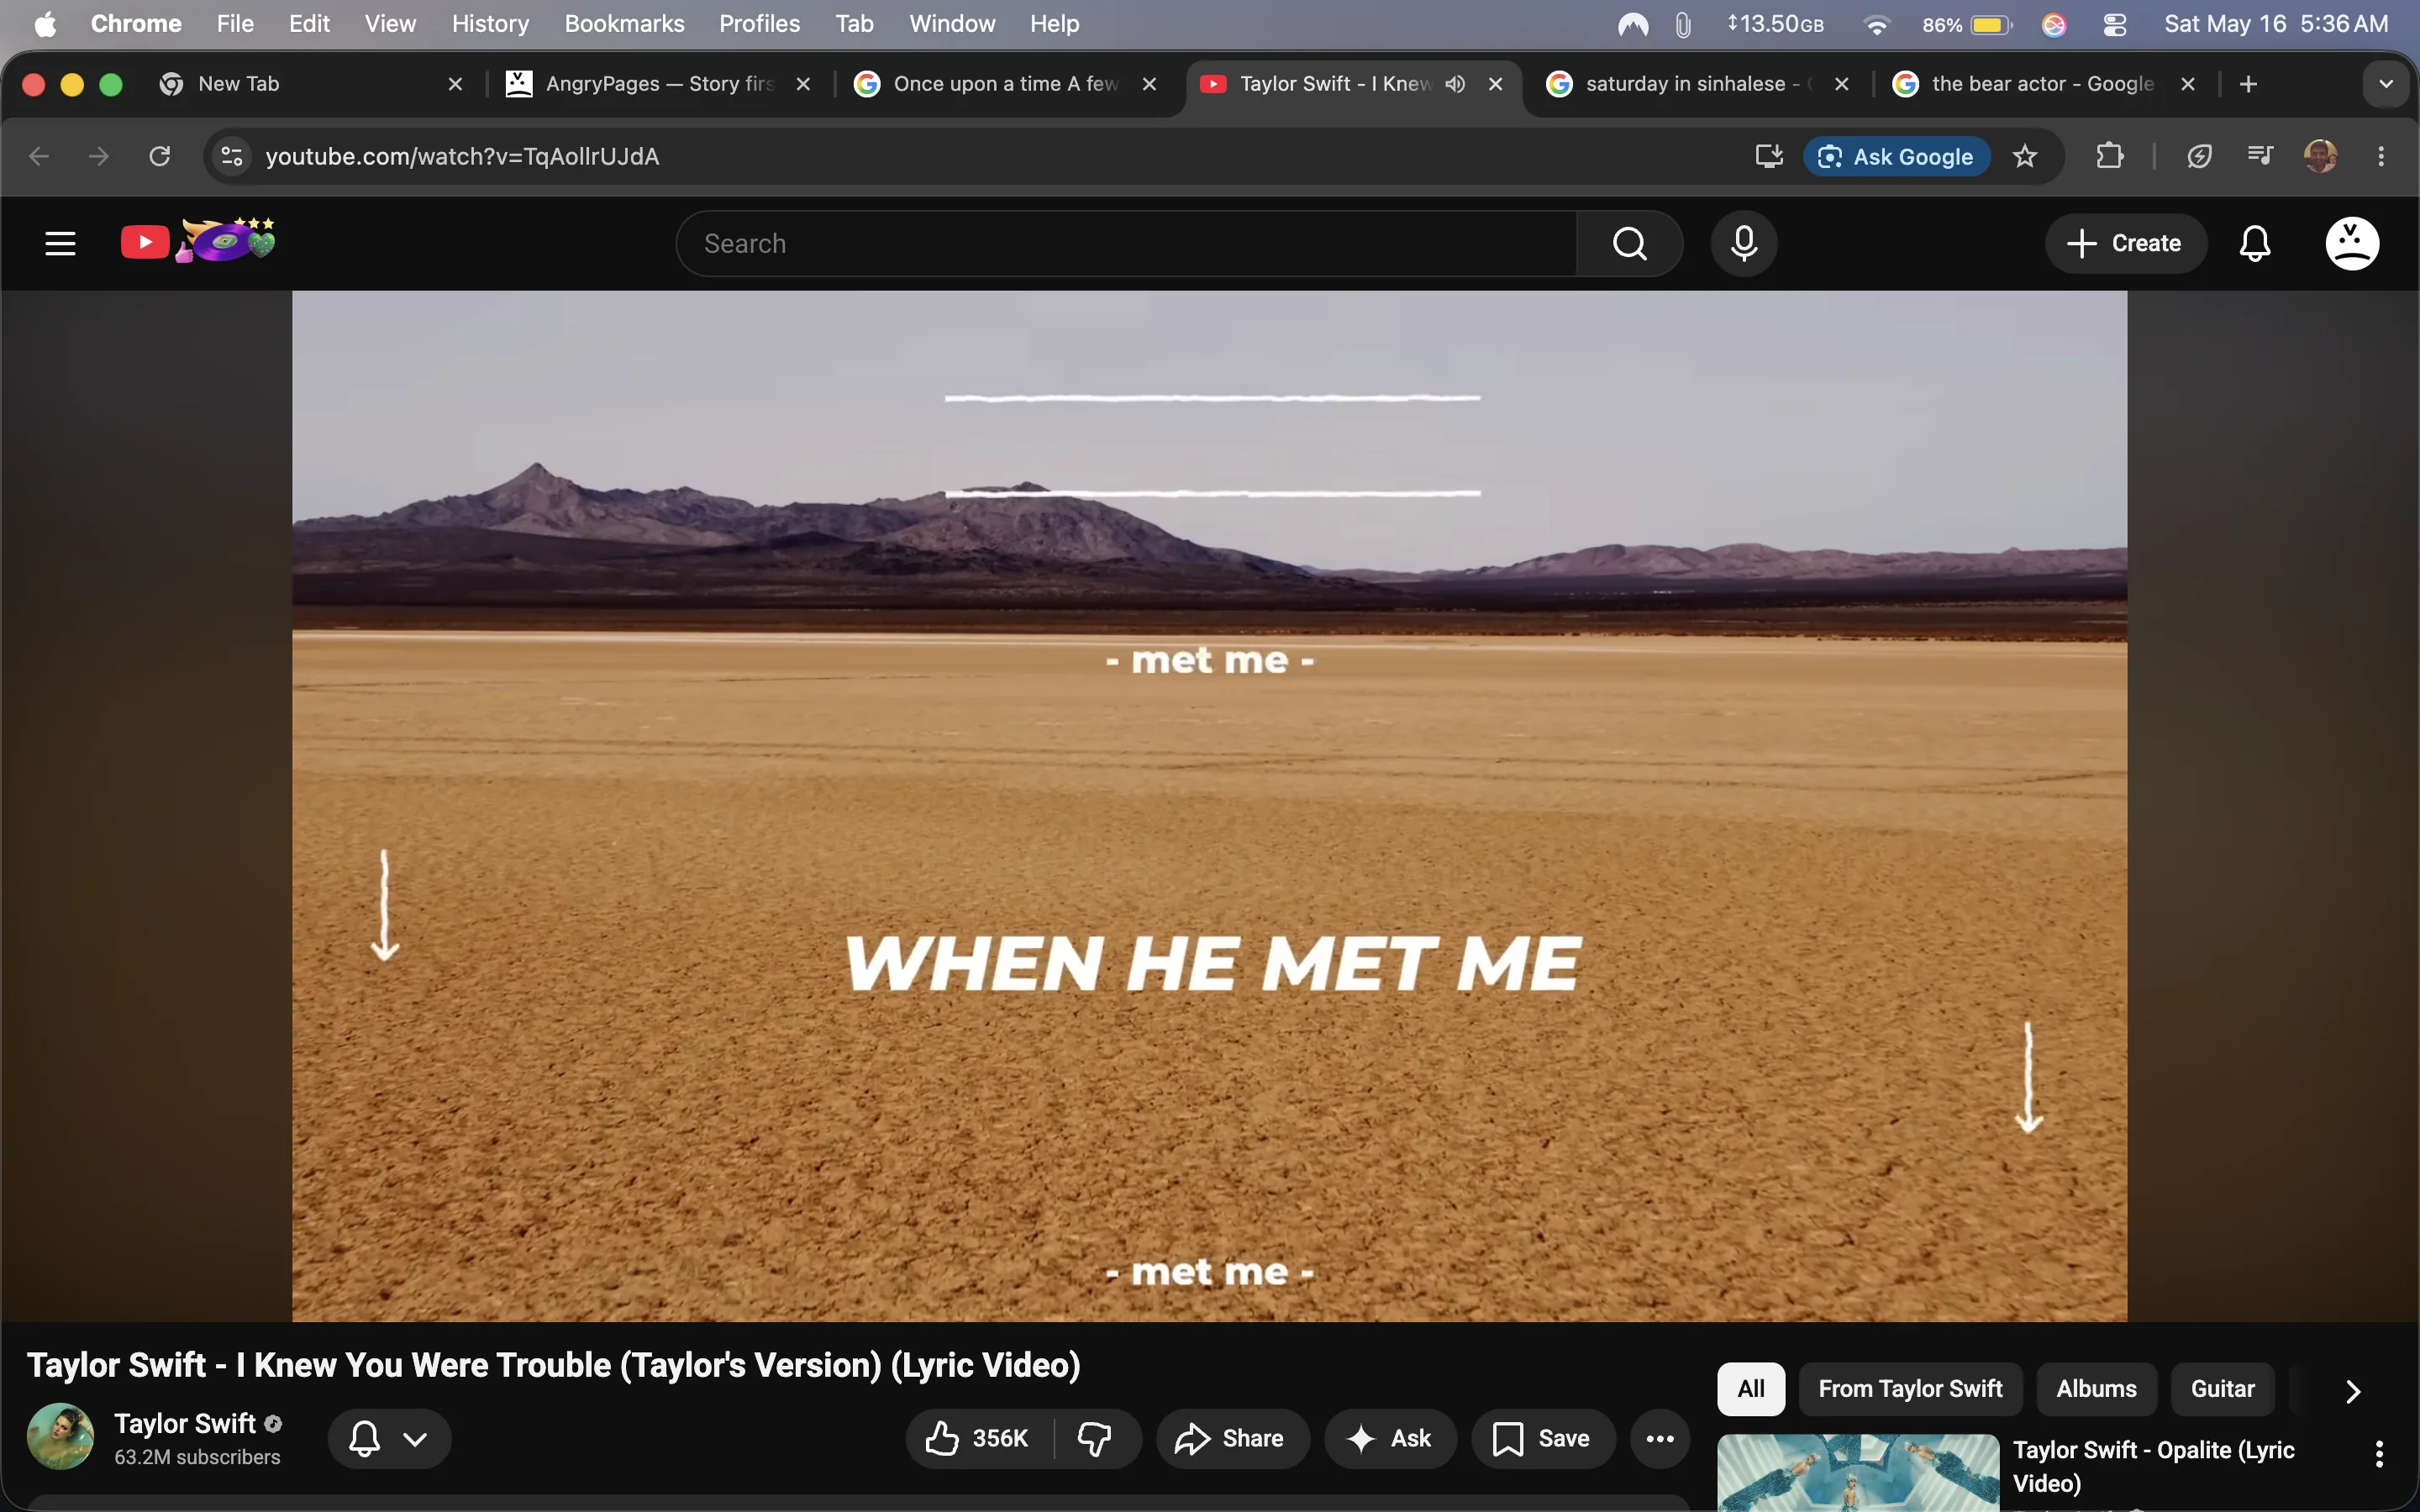Open macOS Control Center
Viewport: 2420px width, 1512px height.
(x=2115, y=24)
